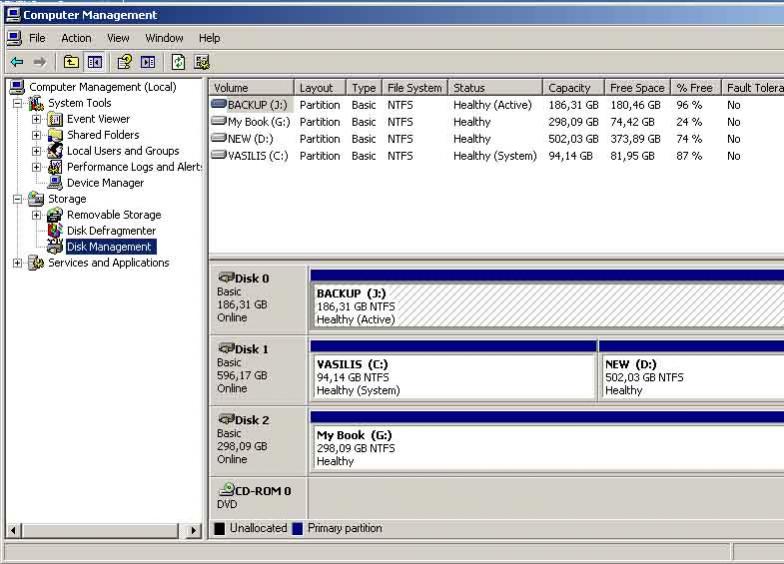
Task: Expand Services and Applications node
Action: [x=18, y=263]
